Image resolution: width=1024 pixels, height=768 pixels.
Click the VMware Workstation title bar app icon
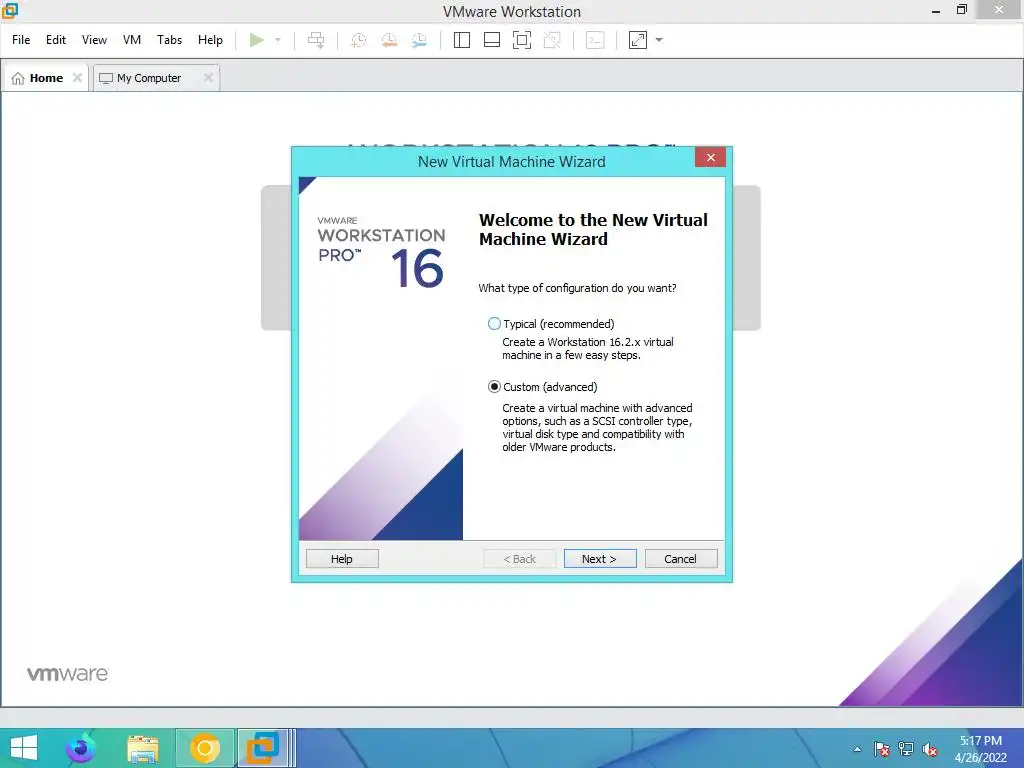[9, 10]
